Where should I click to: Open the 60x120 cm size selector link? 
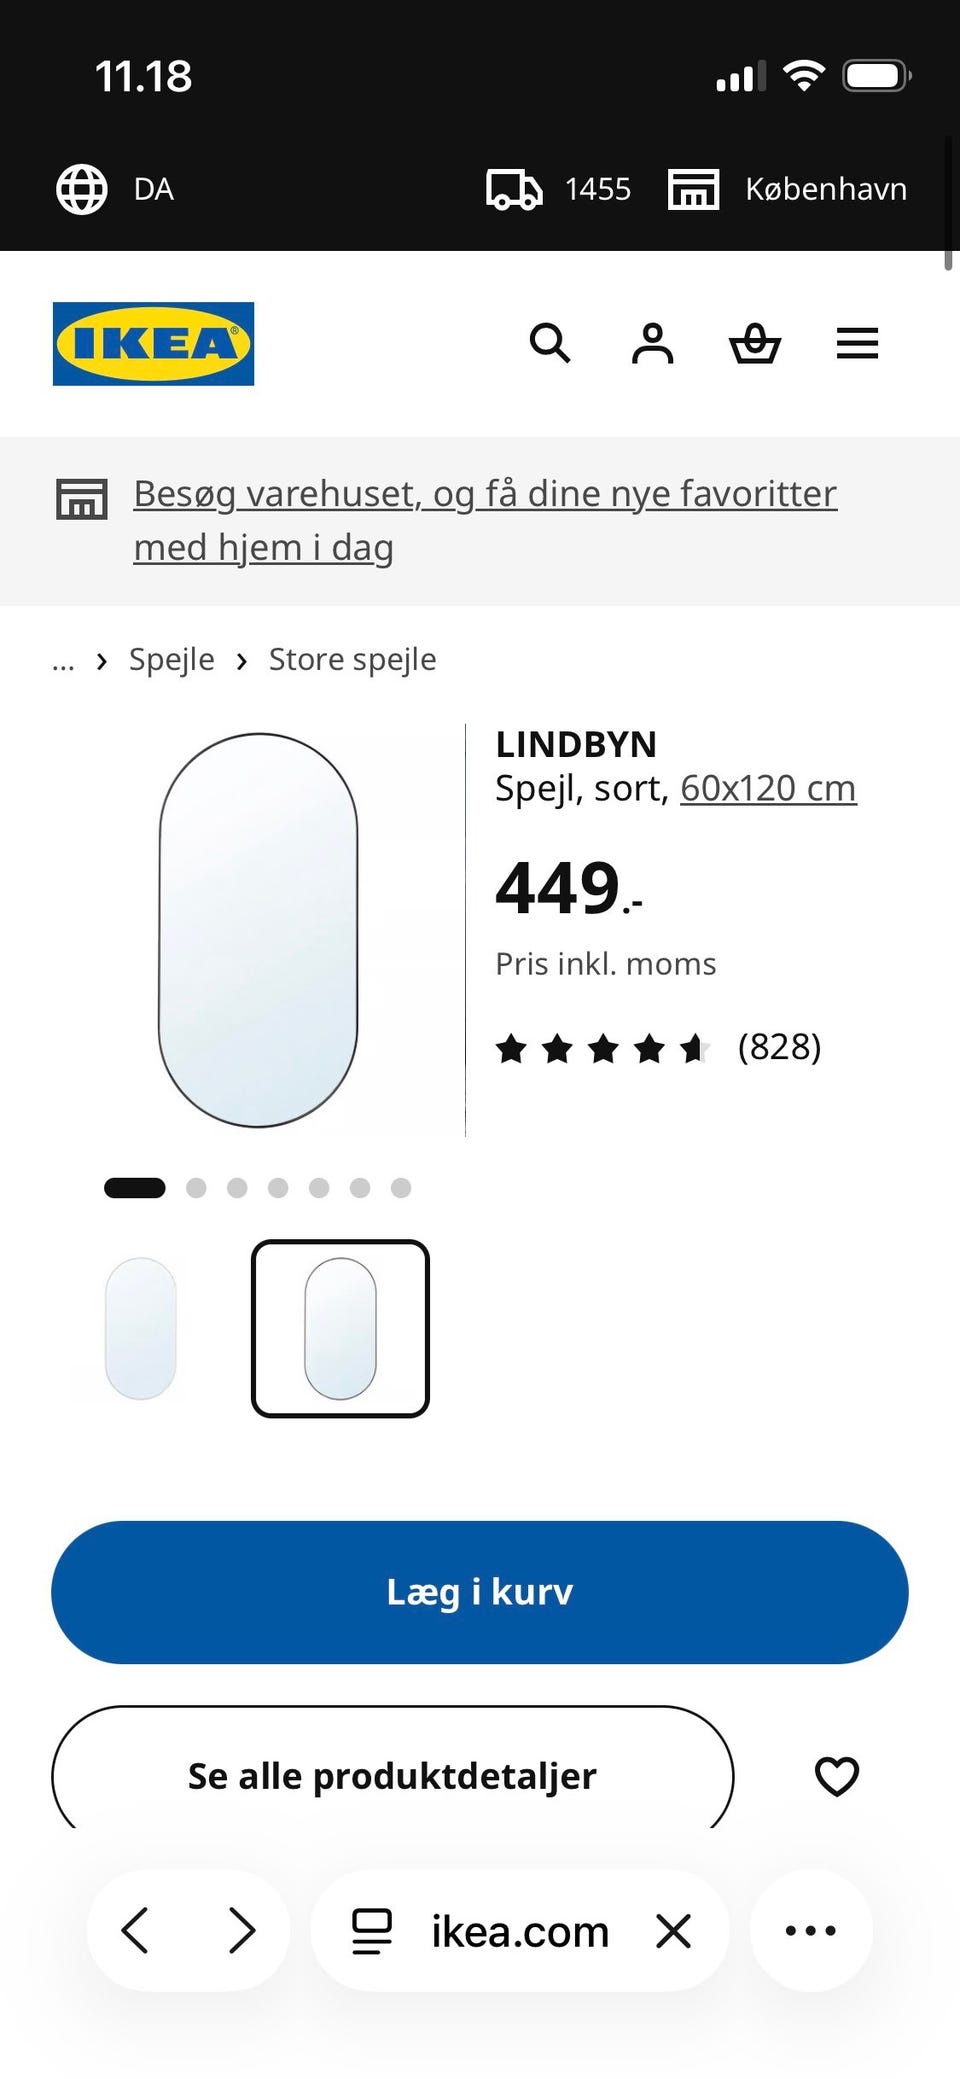click(768, 788)
